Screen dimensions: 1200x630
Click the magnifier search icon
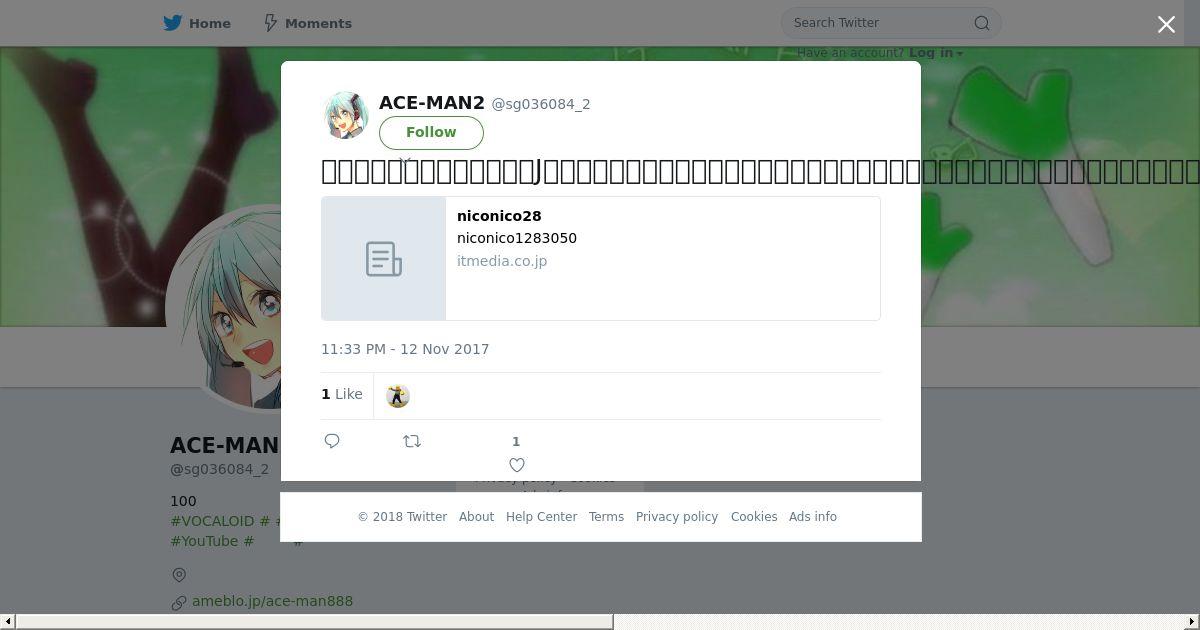coord(982,23)
